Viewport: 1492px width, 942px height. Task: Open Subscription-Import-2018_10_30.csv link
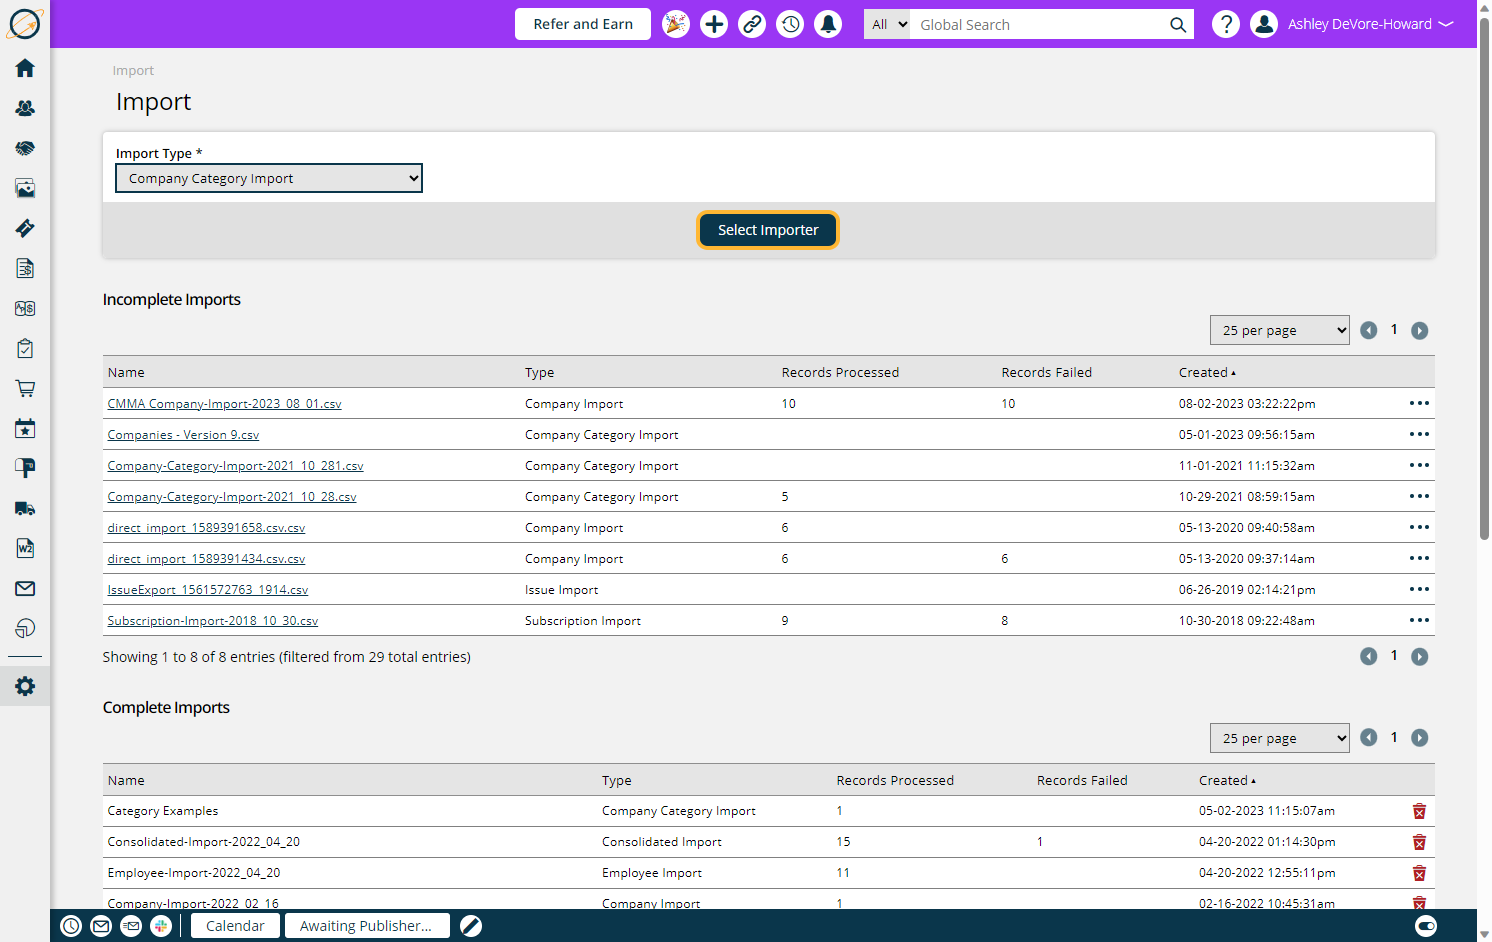coord(213,621)
